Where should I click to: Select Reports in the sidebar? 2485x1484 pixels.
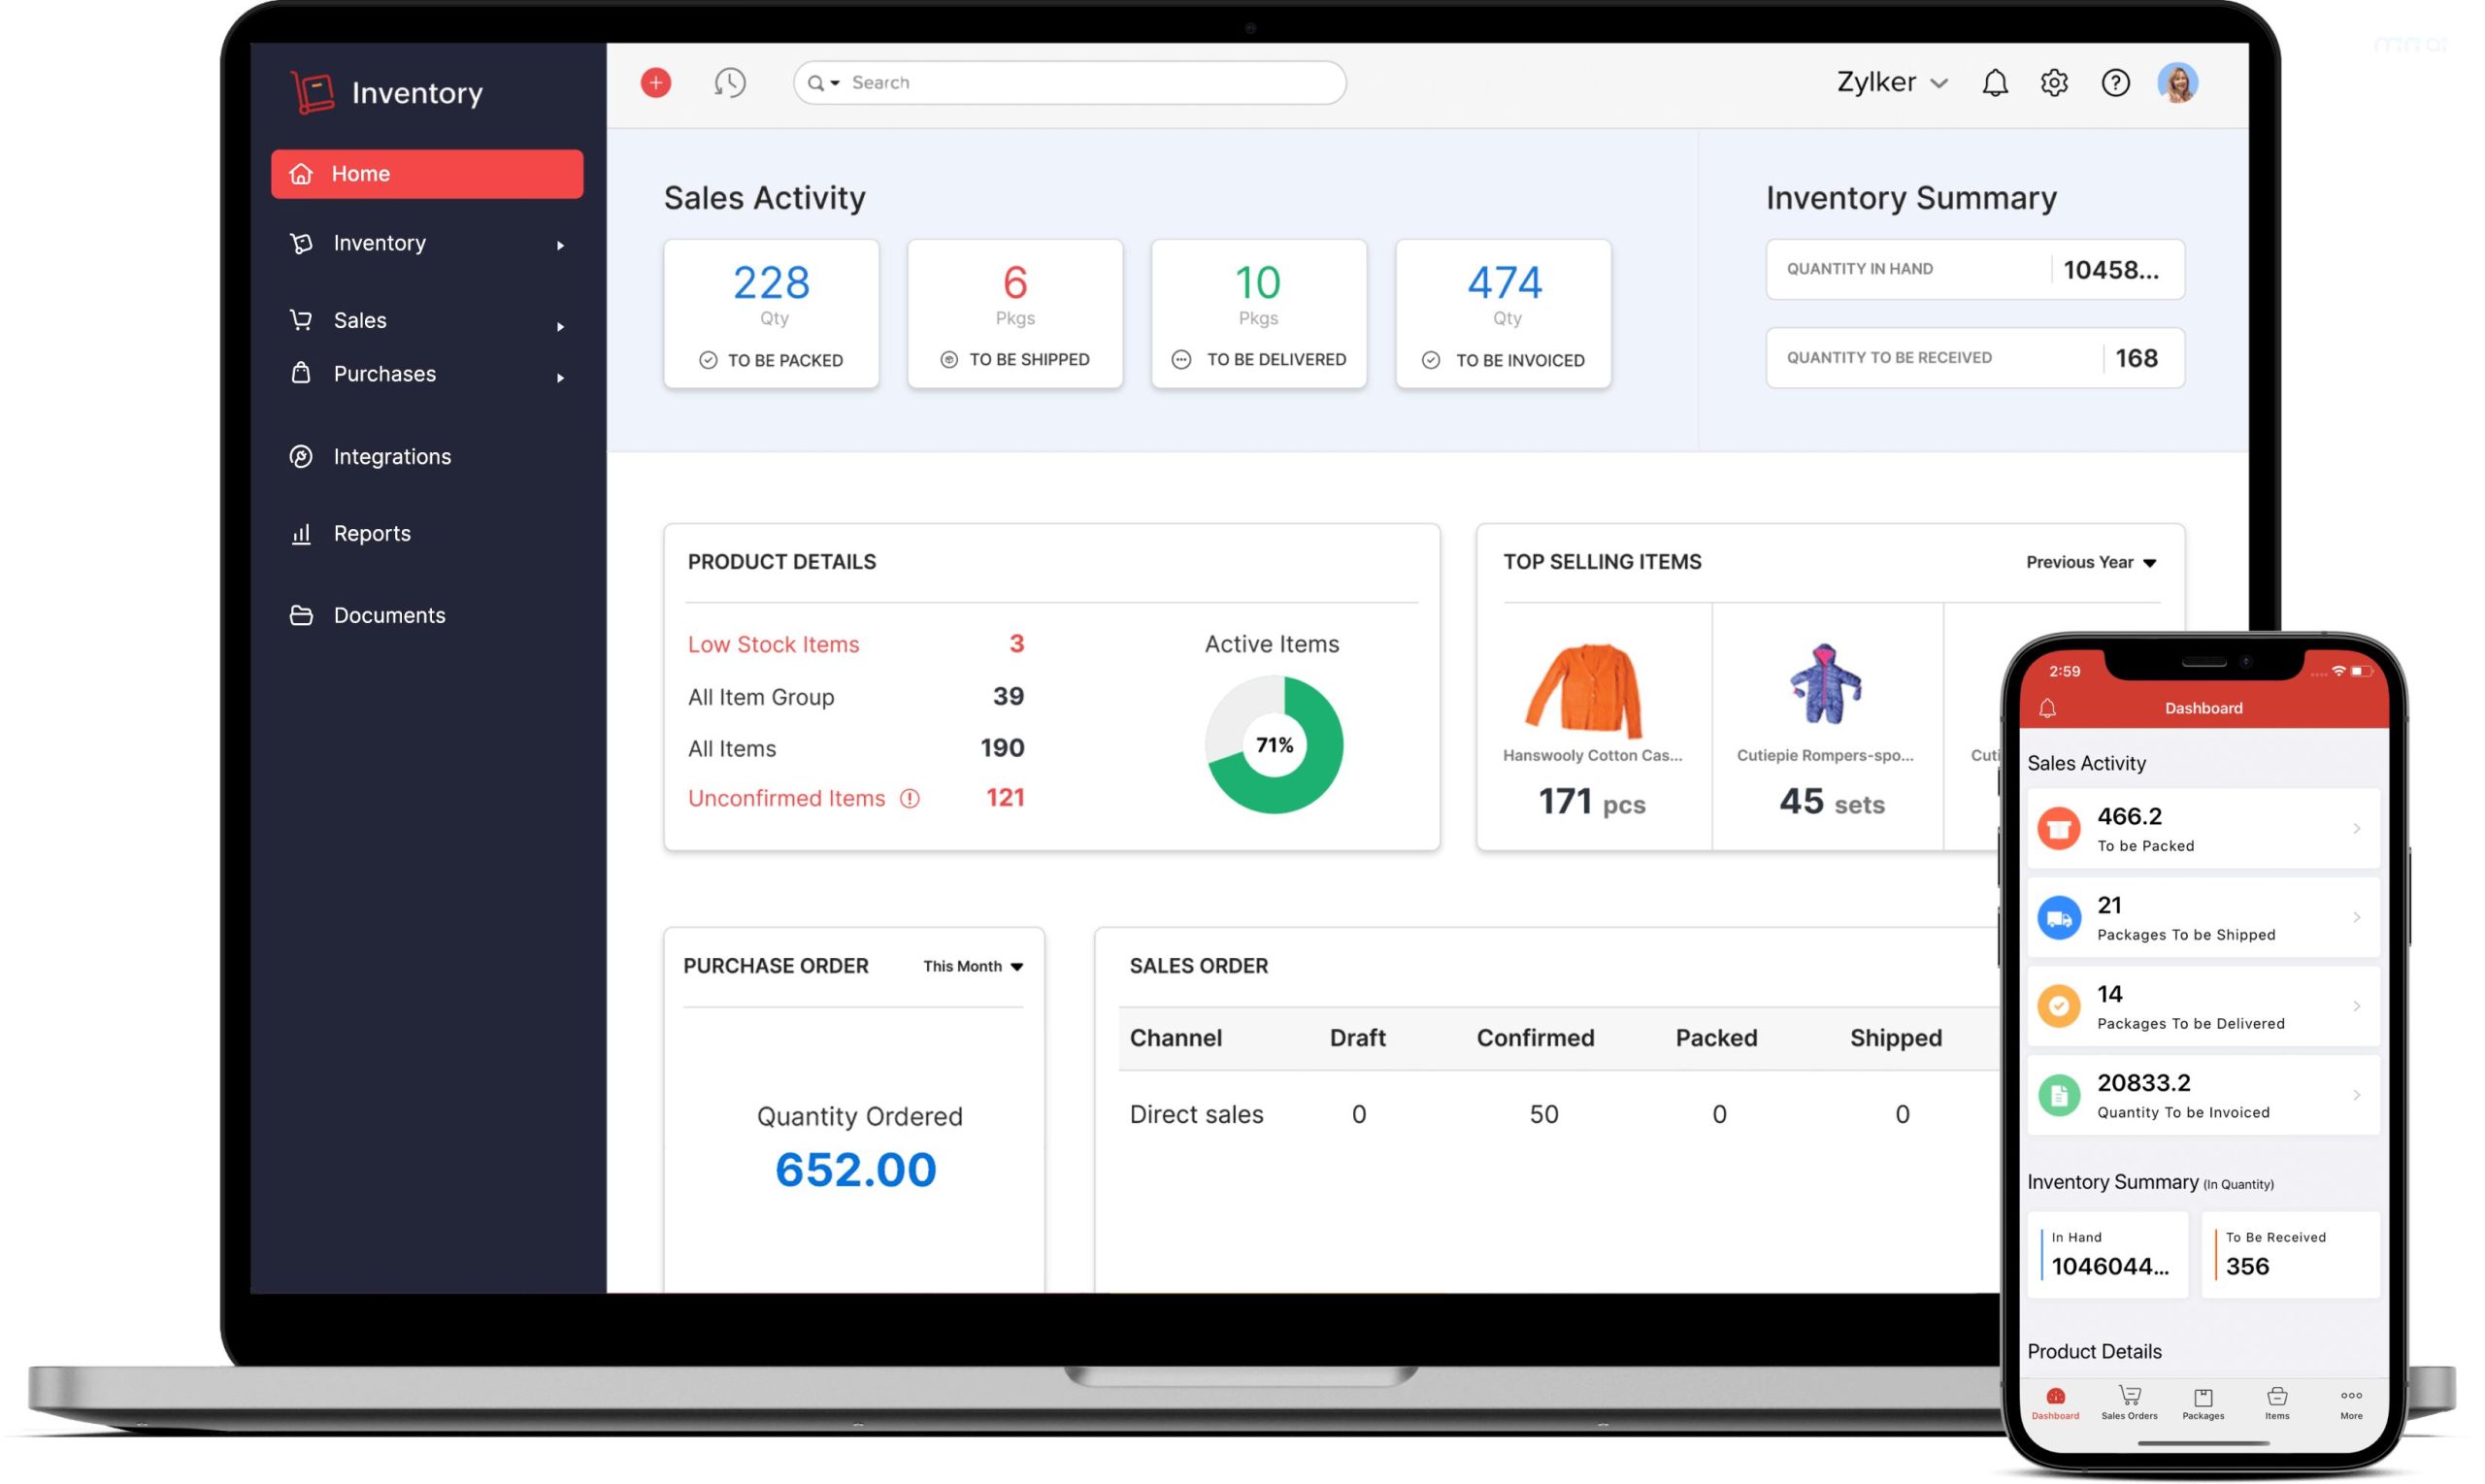coord(371,534)
